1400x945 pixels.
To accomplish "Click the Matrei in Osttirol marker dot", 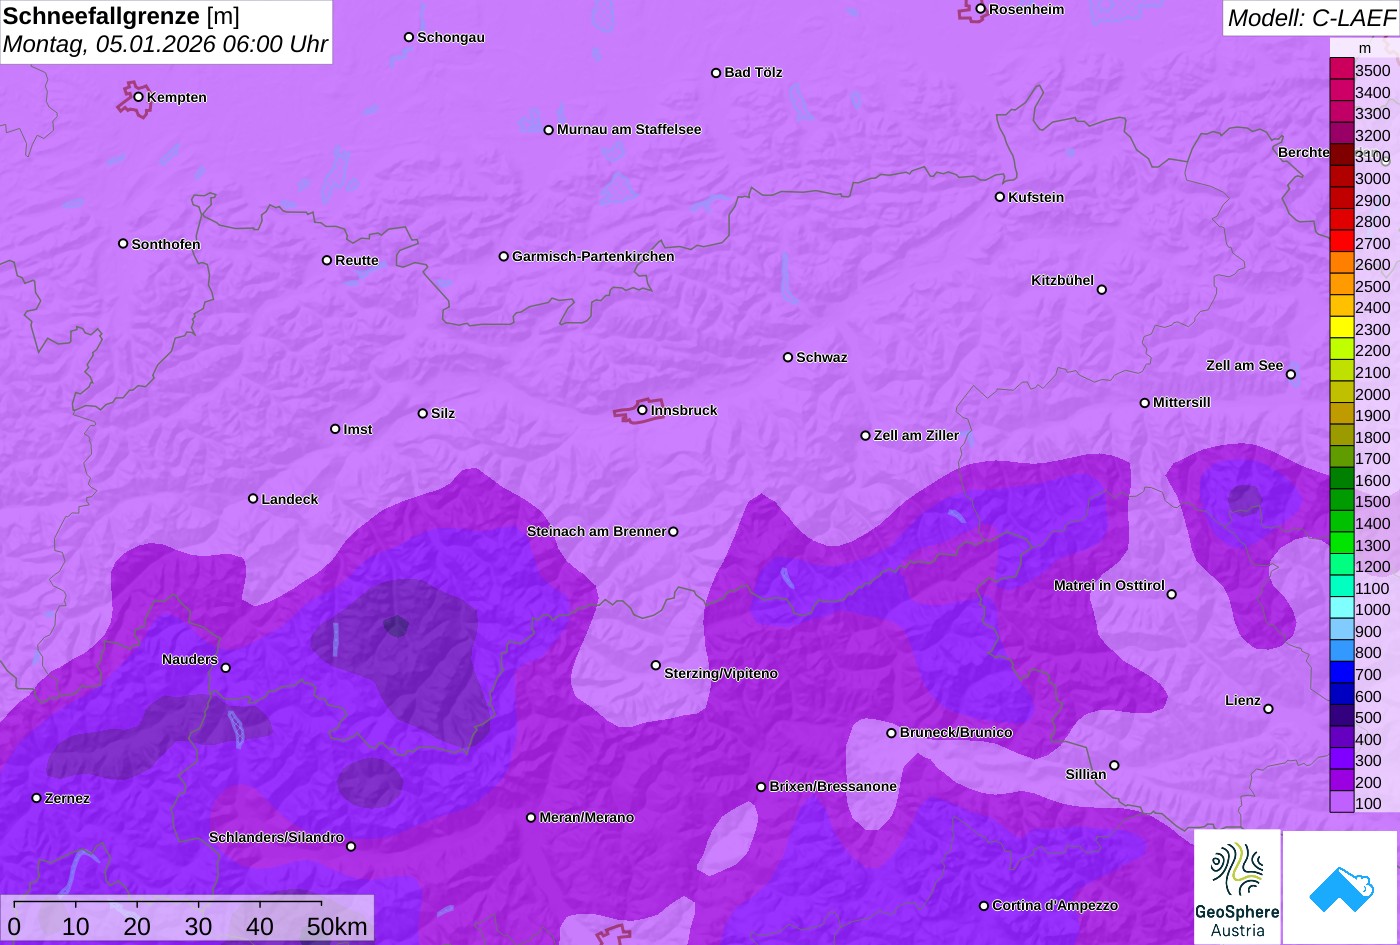I will [x=1171, y=594].
